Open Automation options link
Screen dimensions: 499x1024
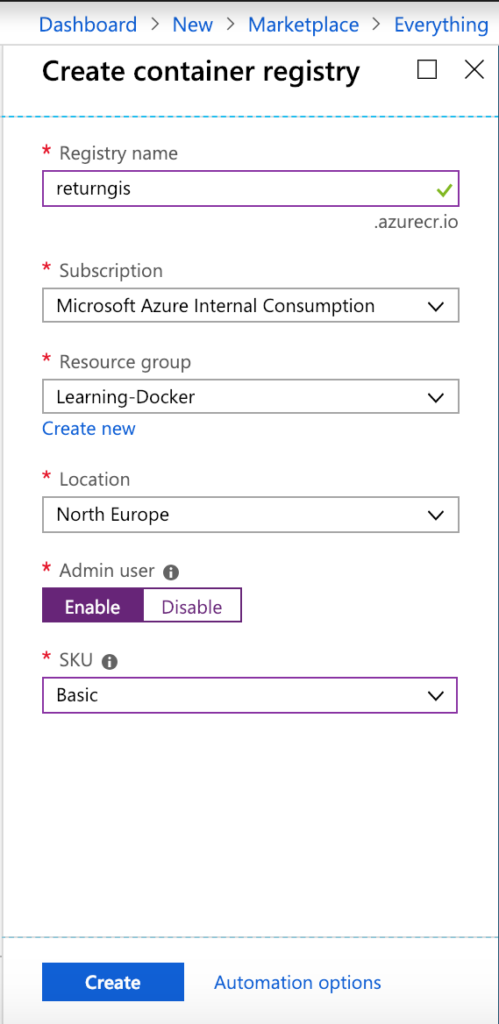coord(298,982)
